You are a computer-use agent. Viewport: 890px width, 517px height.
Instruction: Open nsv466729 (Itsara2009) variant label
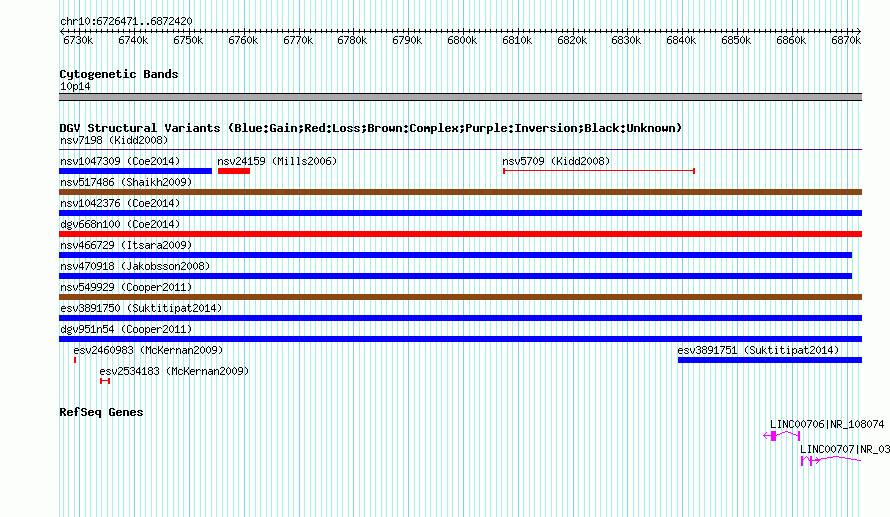126,245
